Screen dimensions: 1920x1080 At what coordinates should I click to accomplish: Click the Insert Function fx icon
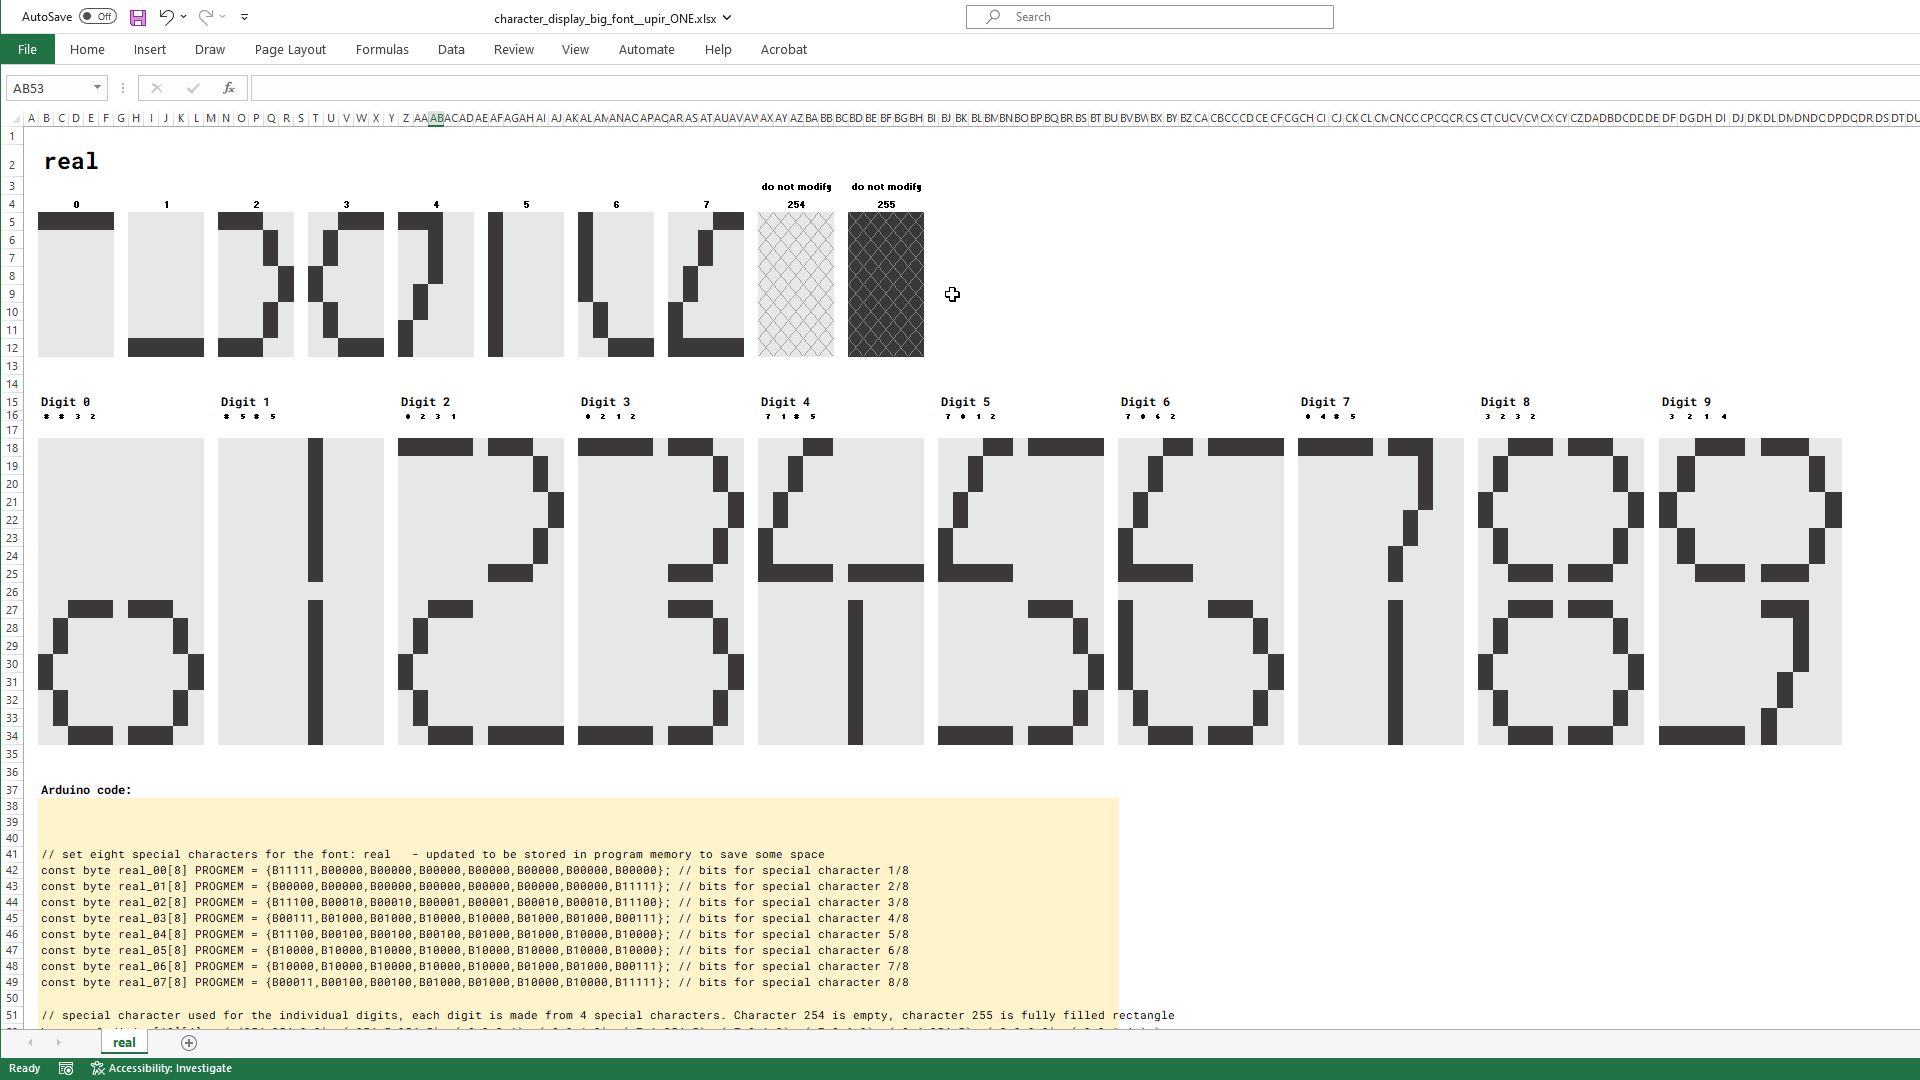pyautogui.click(x=228, y=88)
